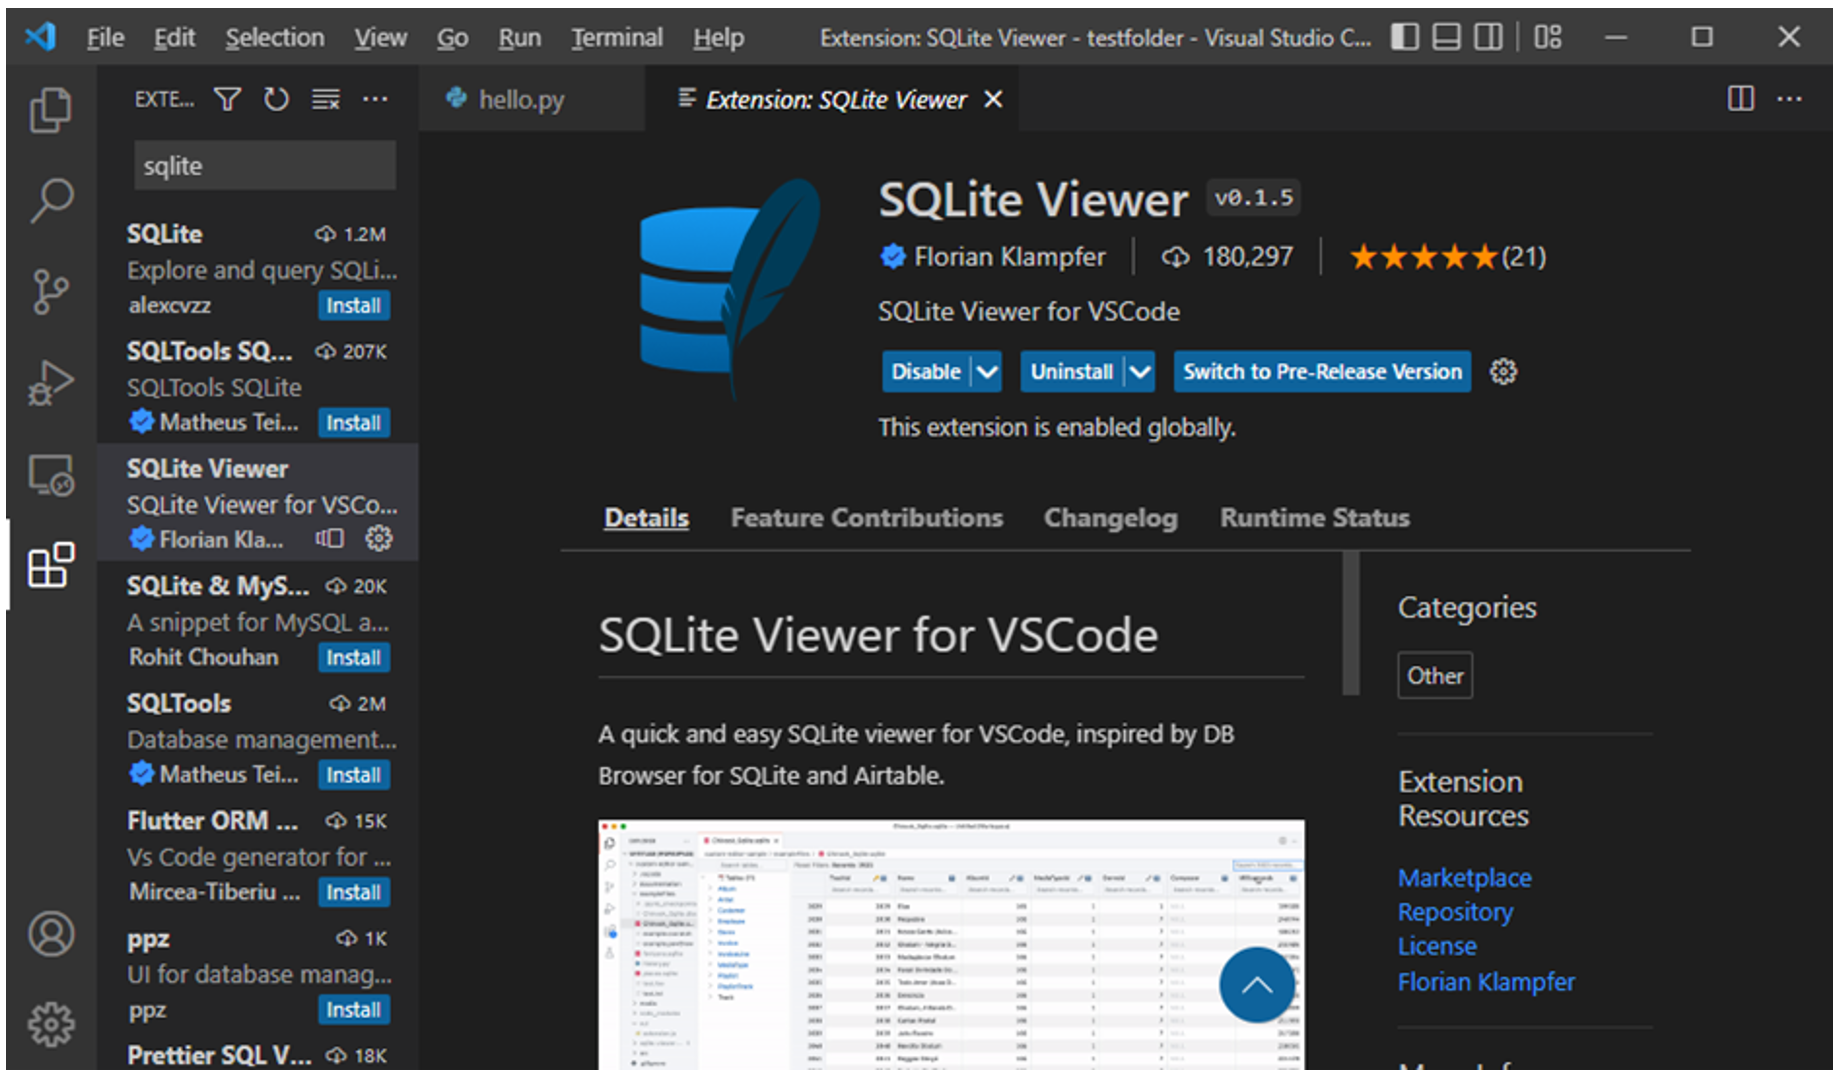Open Remote Explorer in activity bar
Image resolution: width=1840 pixels, height=1077 pixels.
click(x=50, y=475)
